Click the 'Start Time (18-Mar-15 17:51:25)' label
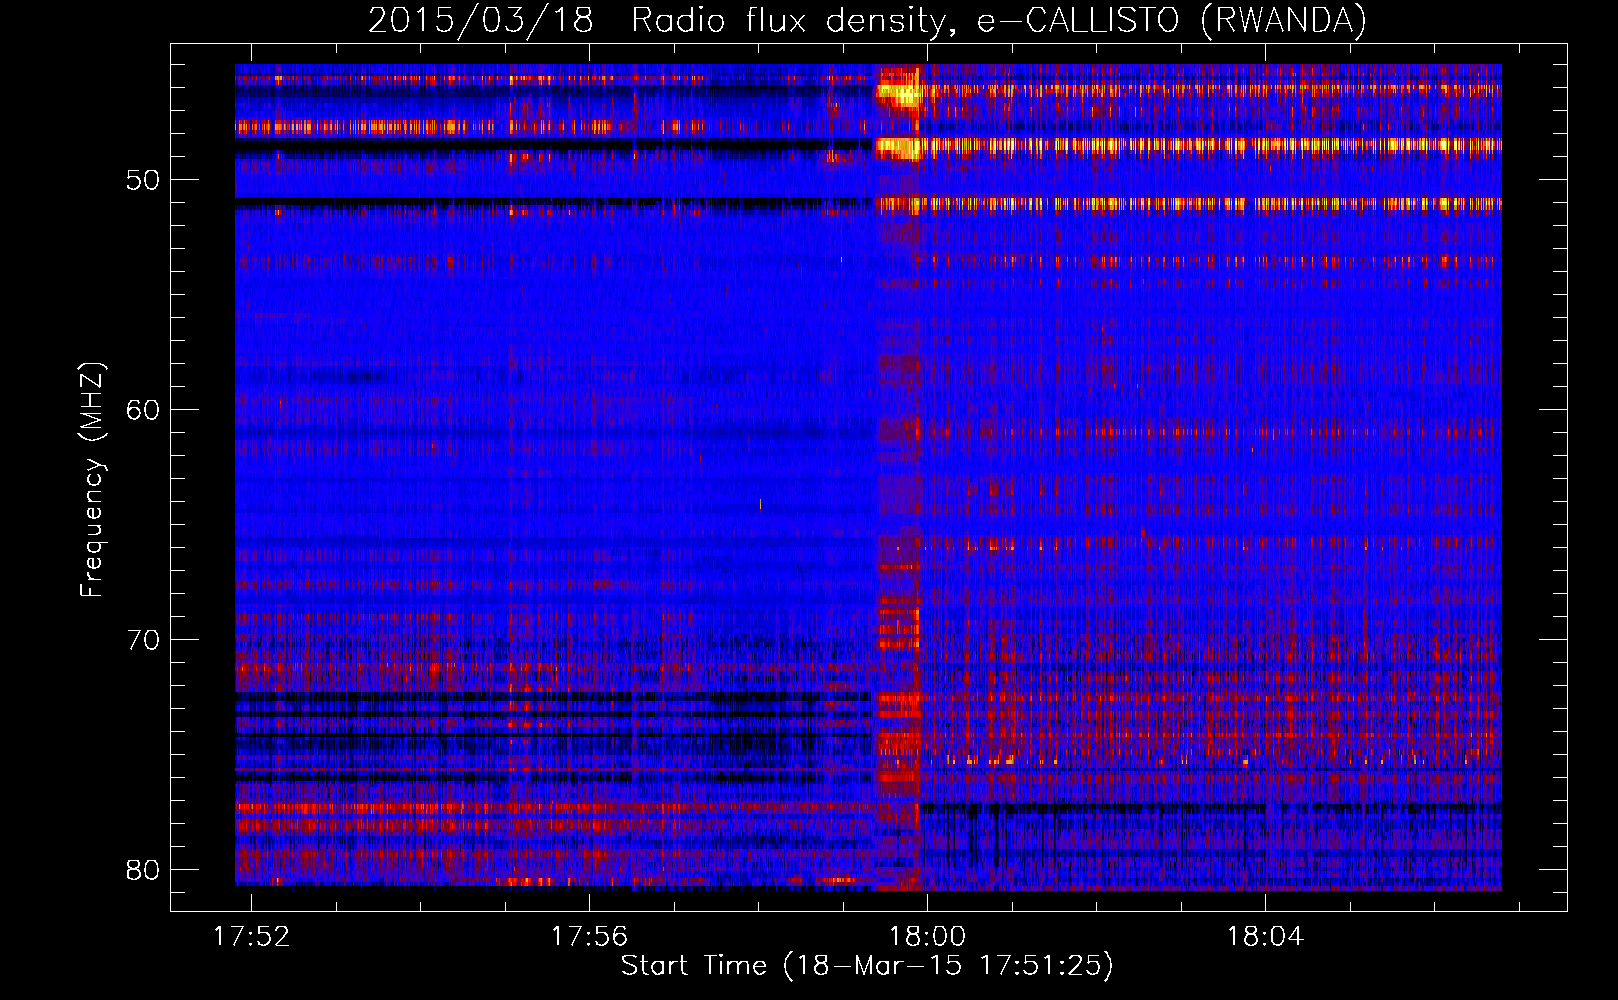Image resolution: width=1618 pixels, height=1000 pixels. (x=867, y=966)
